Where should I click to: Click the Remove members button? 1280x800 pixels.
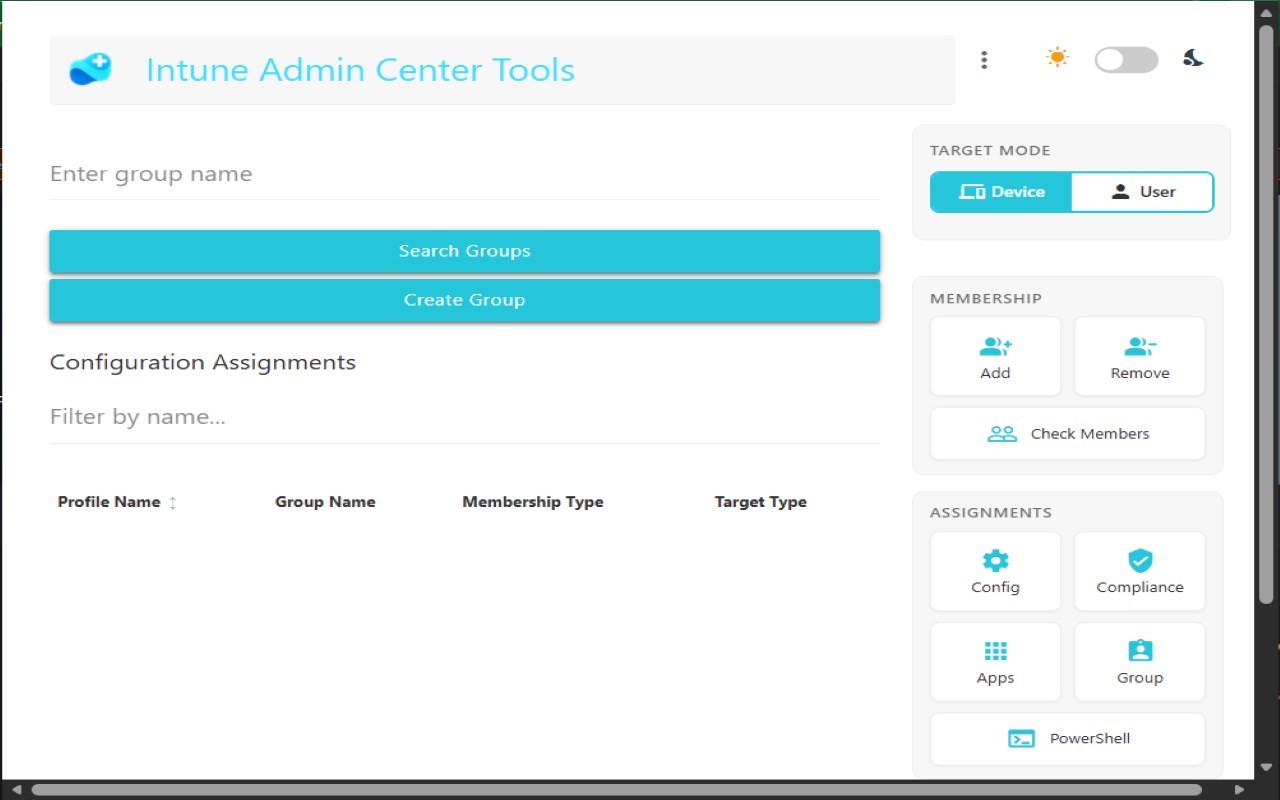click(1140, 357)
